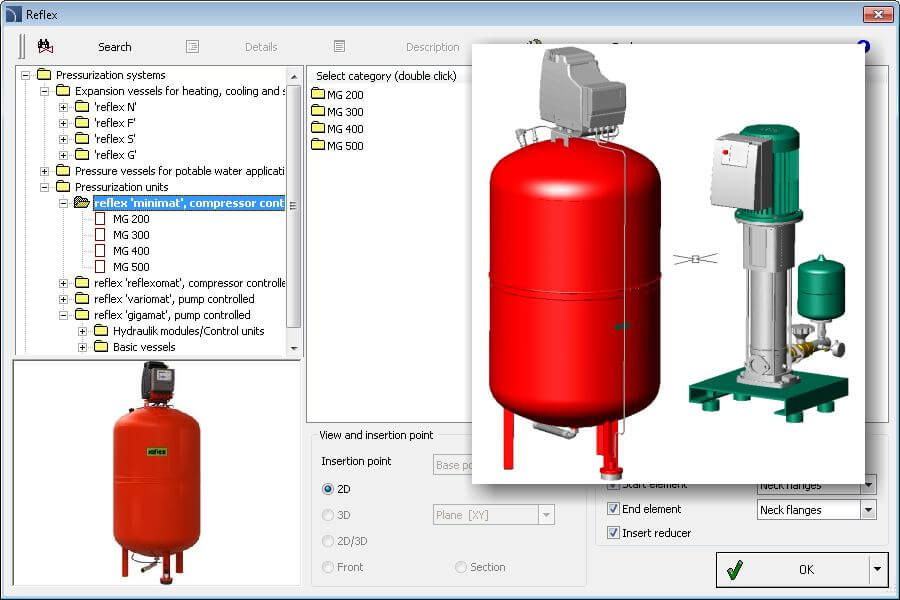Open the dropdown arrow beside OK
Screen dimensions: 900x600
click(x=878, y=569)
